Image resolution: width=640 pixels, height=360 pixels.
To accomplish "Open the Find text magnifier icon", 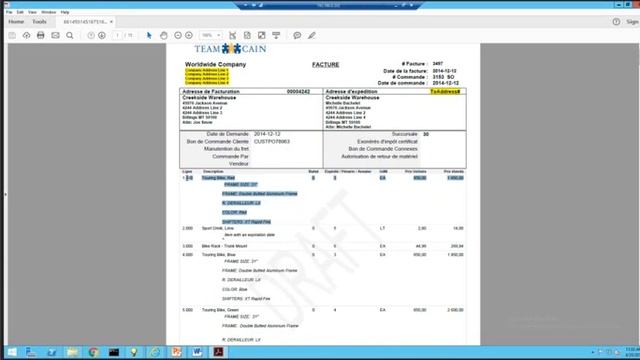I will point(70,36).
